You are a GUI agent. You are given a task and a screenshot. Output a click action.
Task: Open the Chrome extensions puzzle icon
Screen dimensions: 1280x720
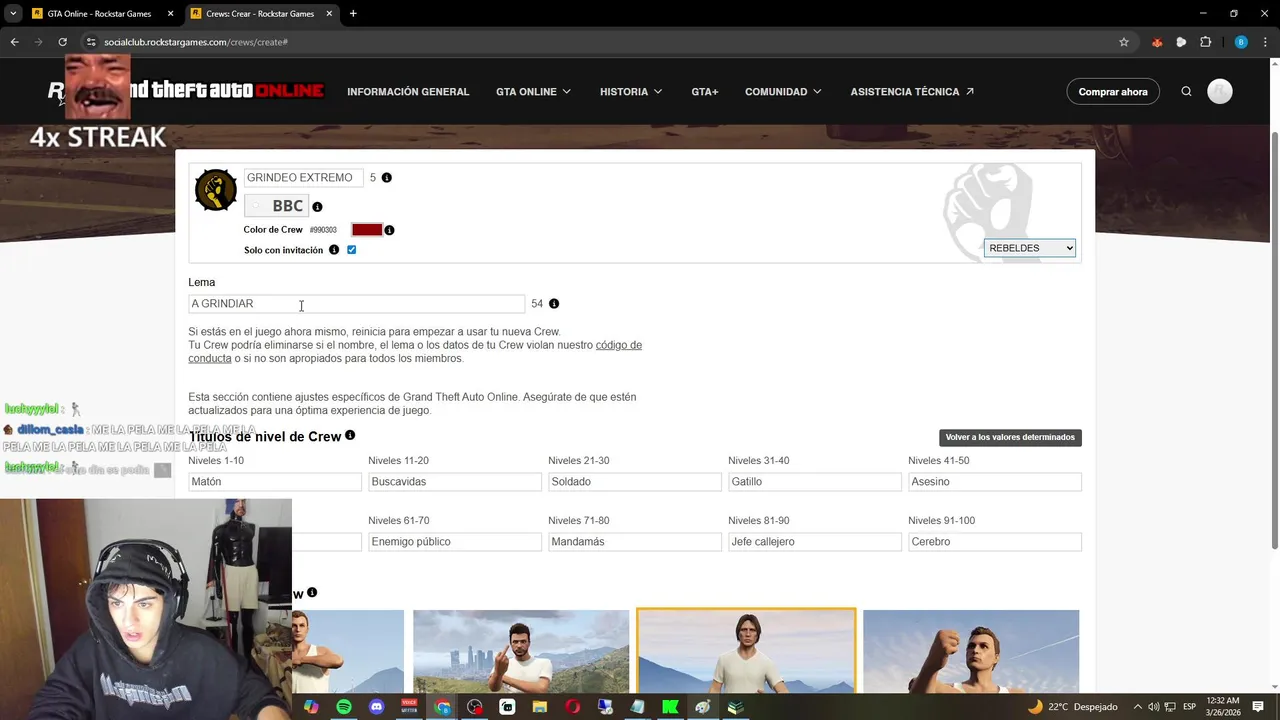1205,42
